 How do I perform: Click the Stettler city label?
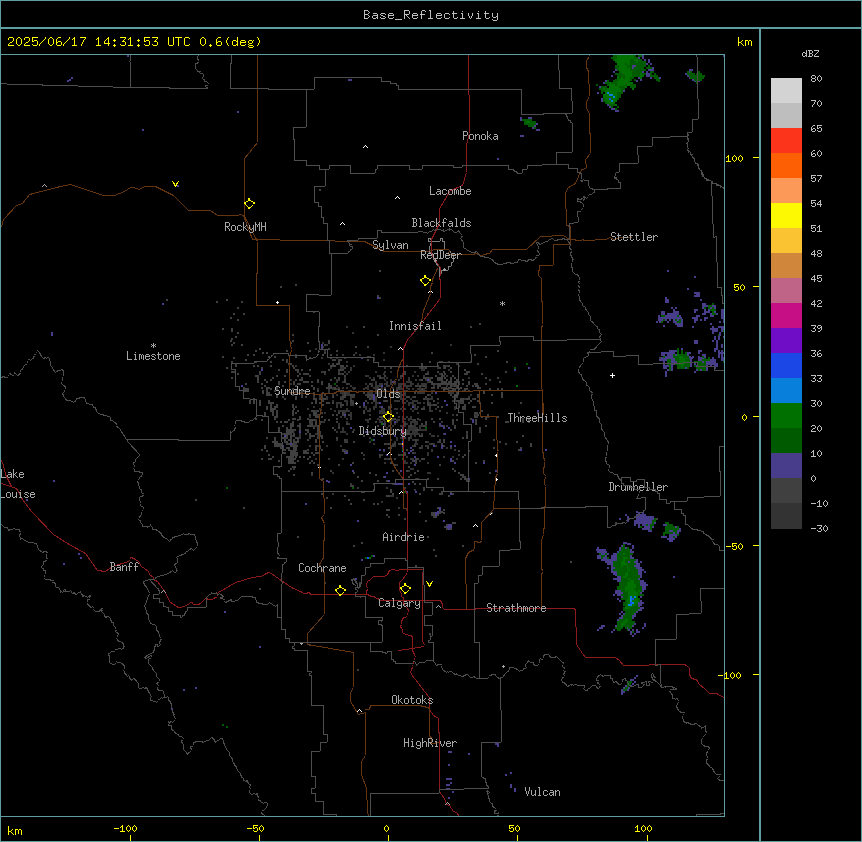click(x=634, y=237)
